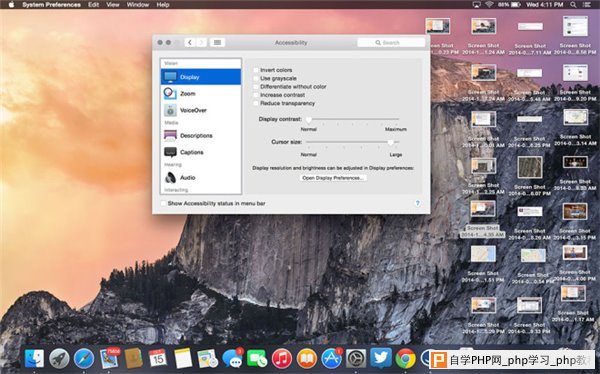Toggle Differentiate without color

pyautogui.click(x=256, y=87)
